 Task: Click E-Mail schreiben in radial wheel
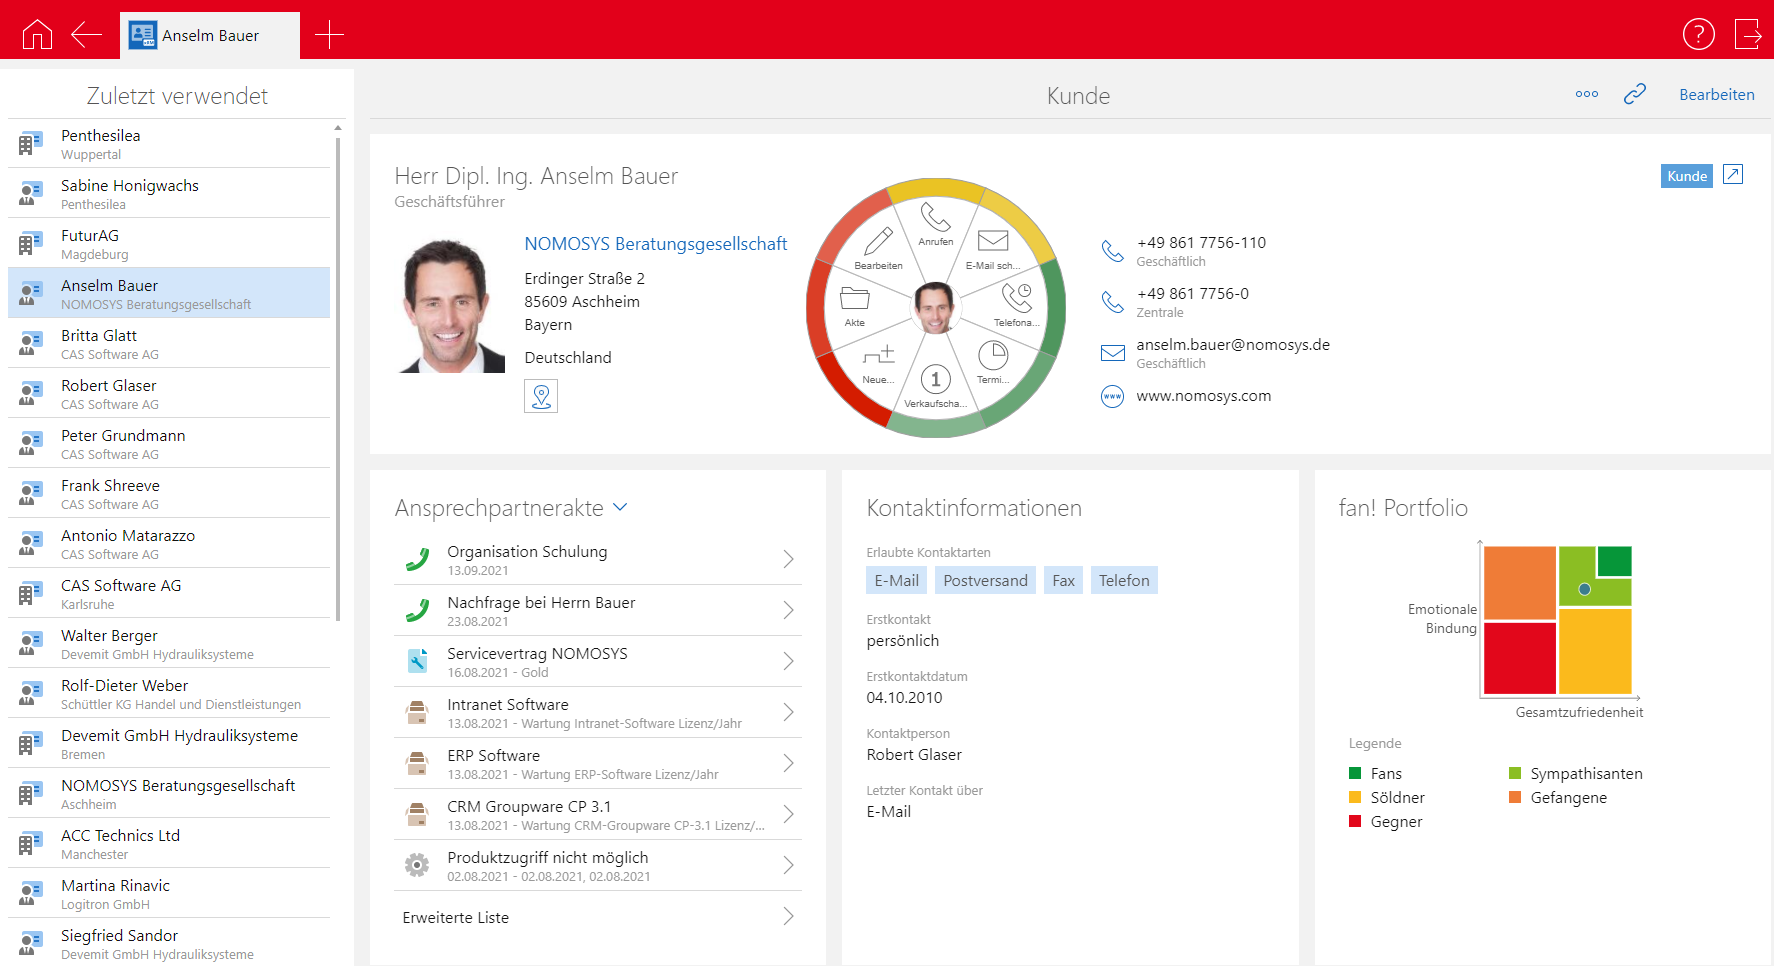pyautogui.click(x=993, y=249)
